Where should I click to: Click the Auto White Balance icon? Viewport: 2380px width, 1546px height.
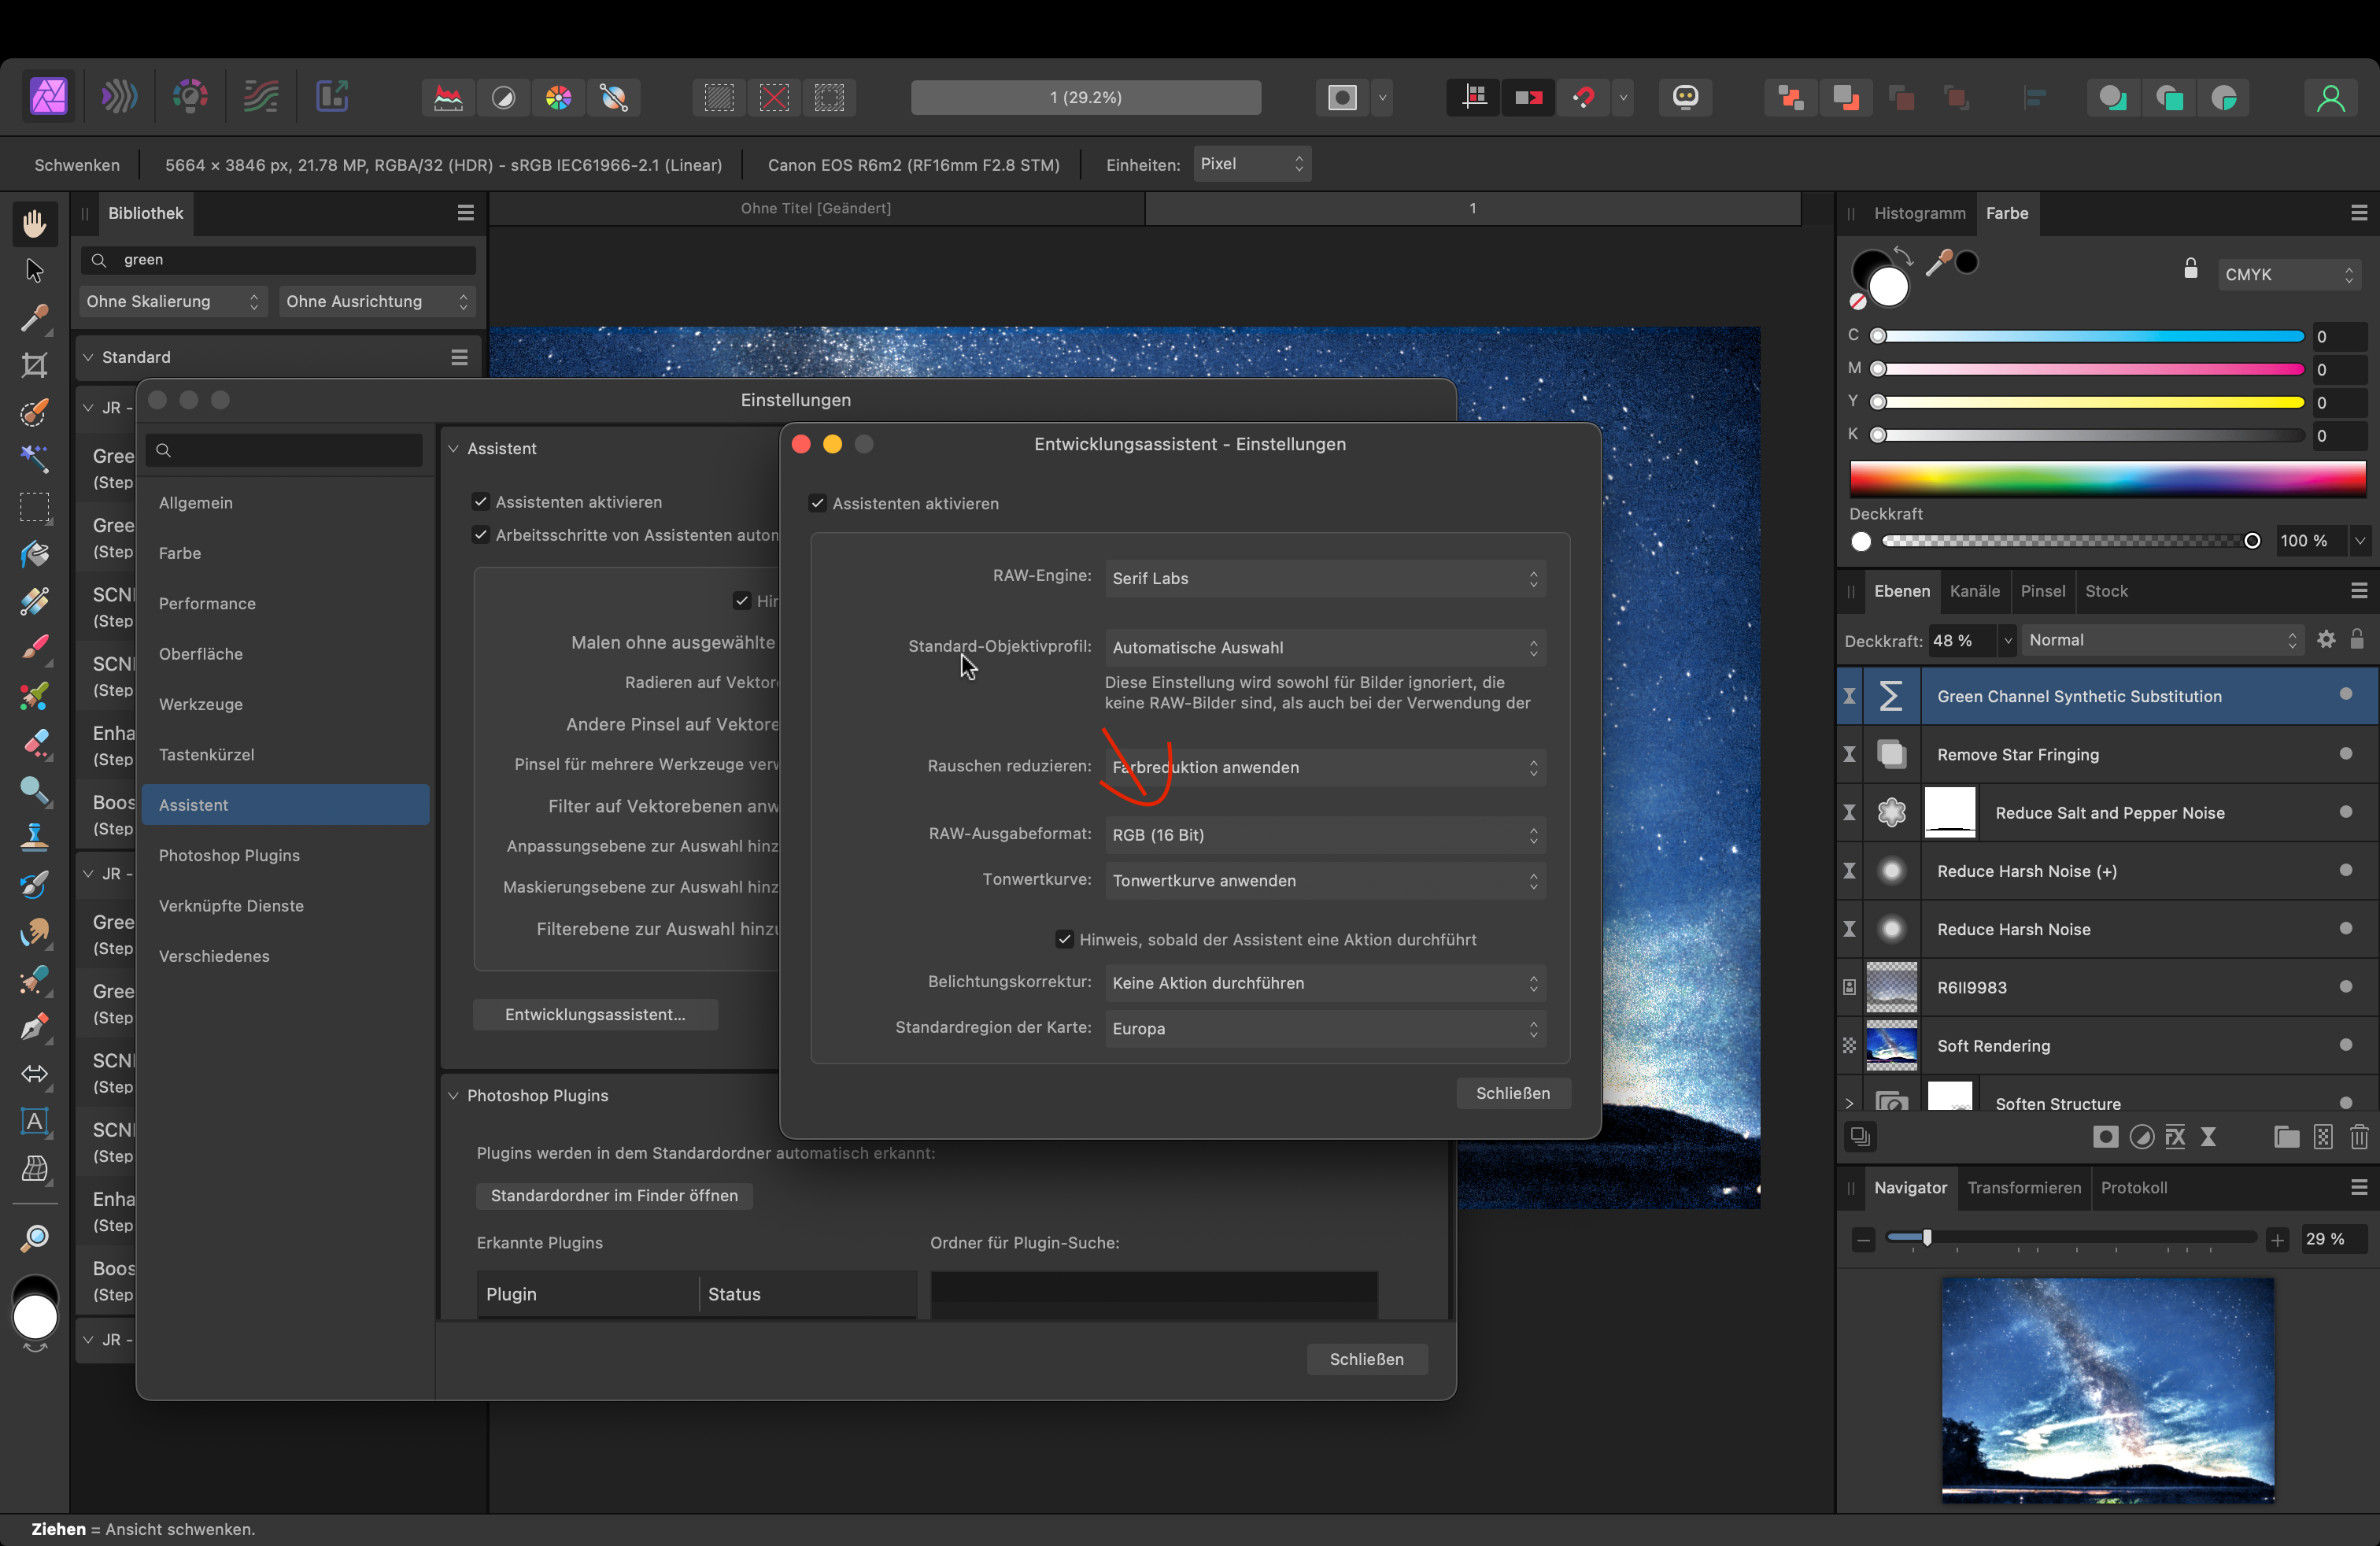click(613, 97)
